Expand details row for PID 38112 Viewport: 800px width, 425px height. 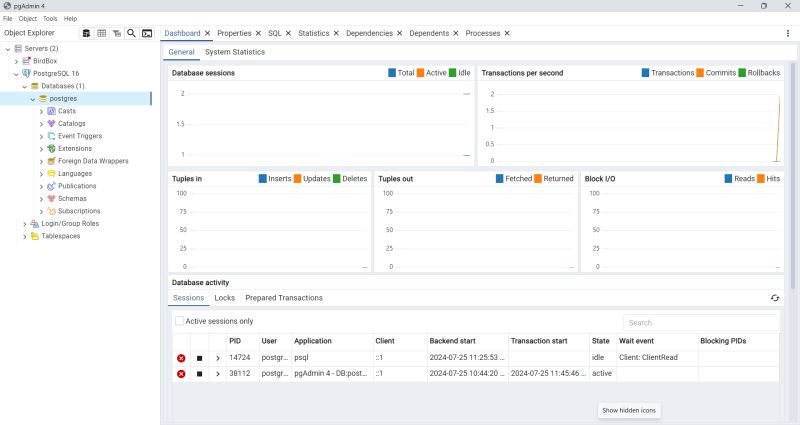[218, 374]
